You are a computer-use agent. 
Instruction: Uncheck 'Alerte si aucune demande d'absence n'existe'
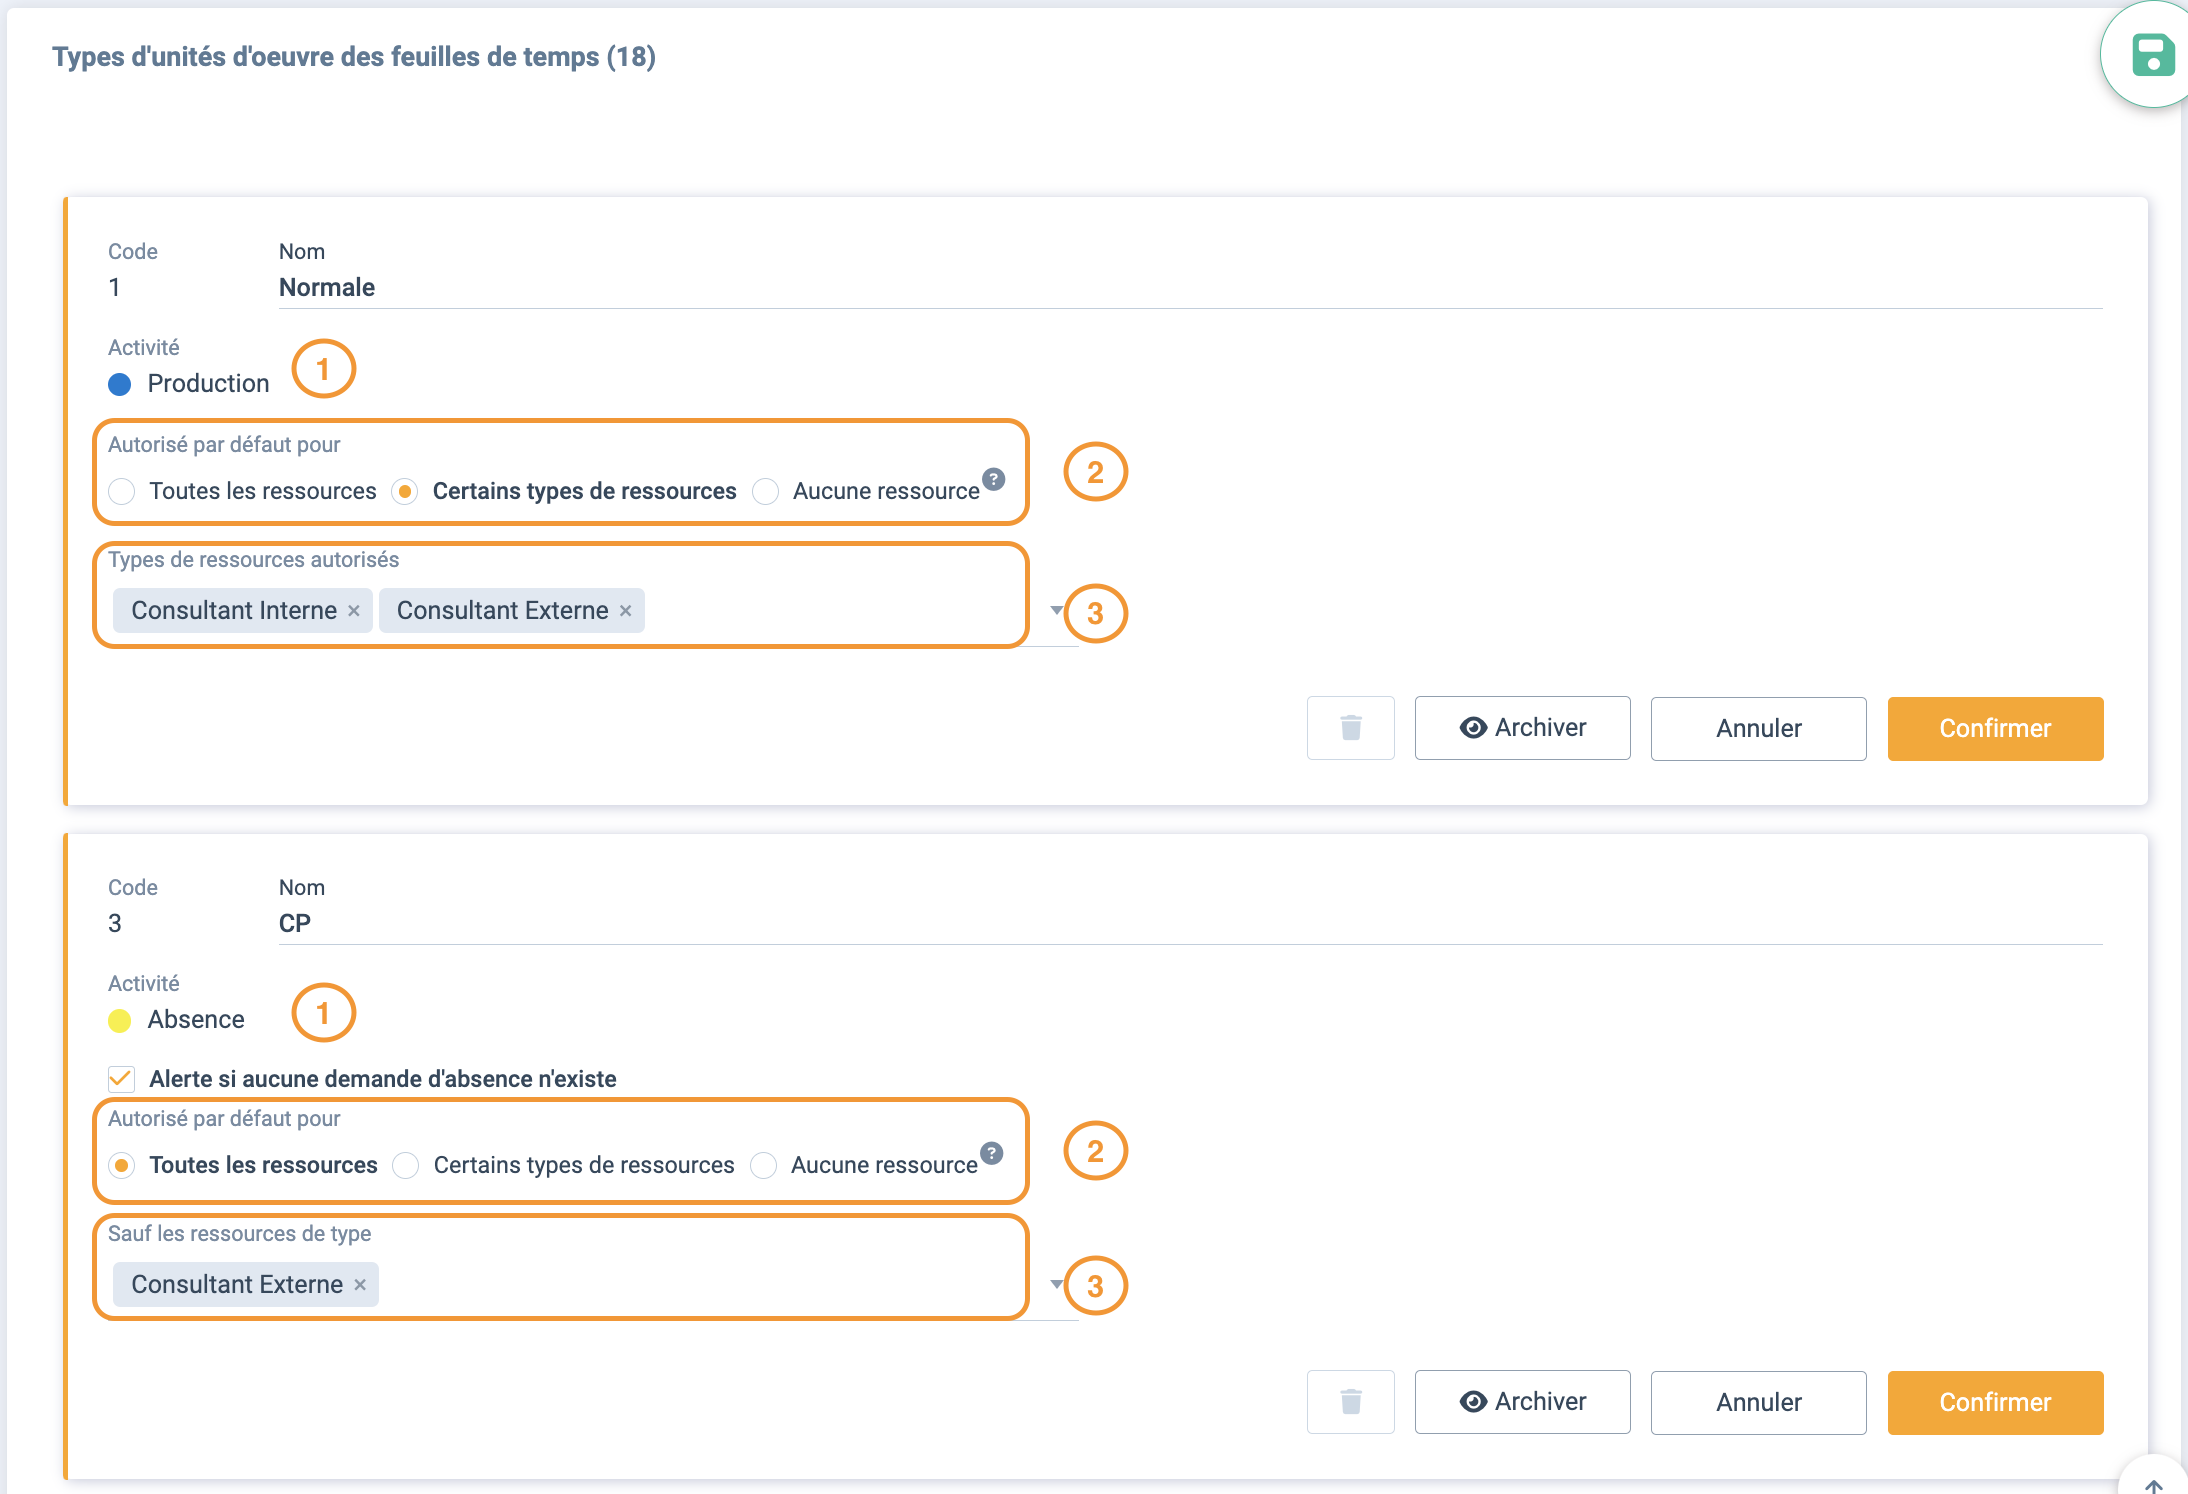coord(121,1079)
